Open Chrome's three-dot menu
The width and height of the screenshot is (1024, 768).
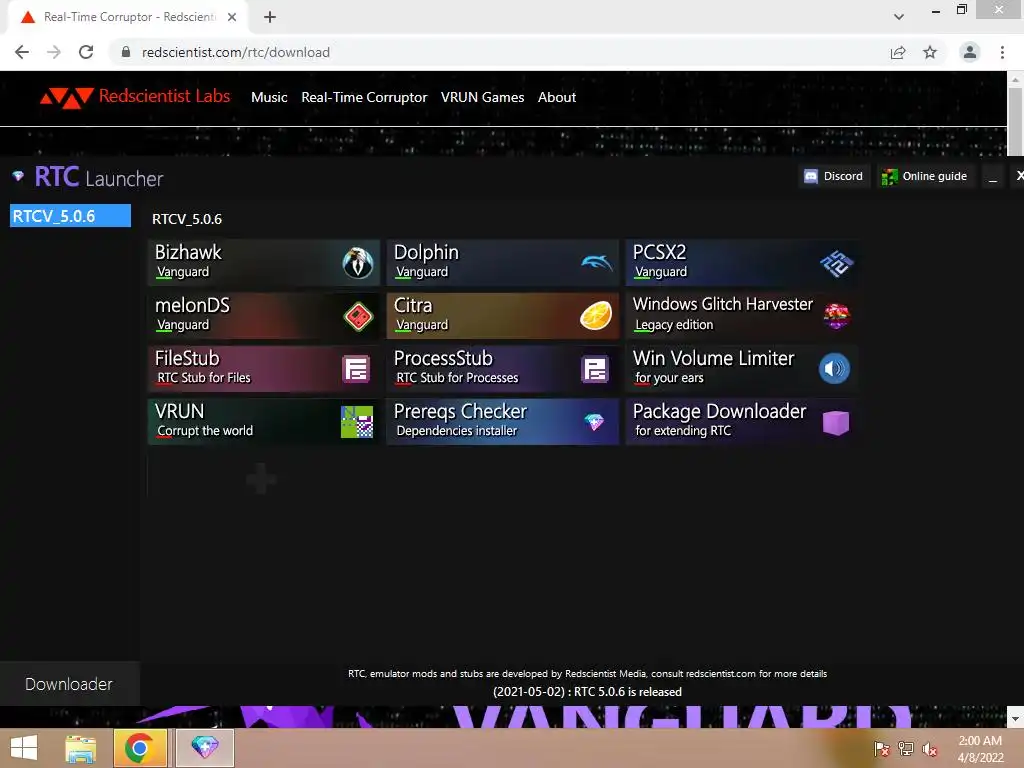coord(1002,52)
